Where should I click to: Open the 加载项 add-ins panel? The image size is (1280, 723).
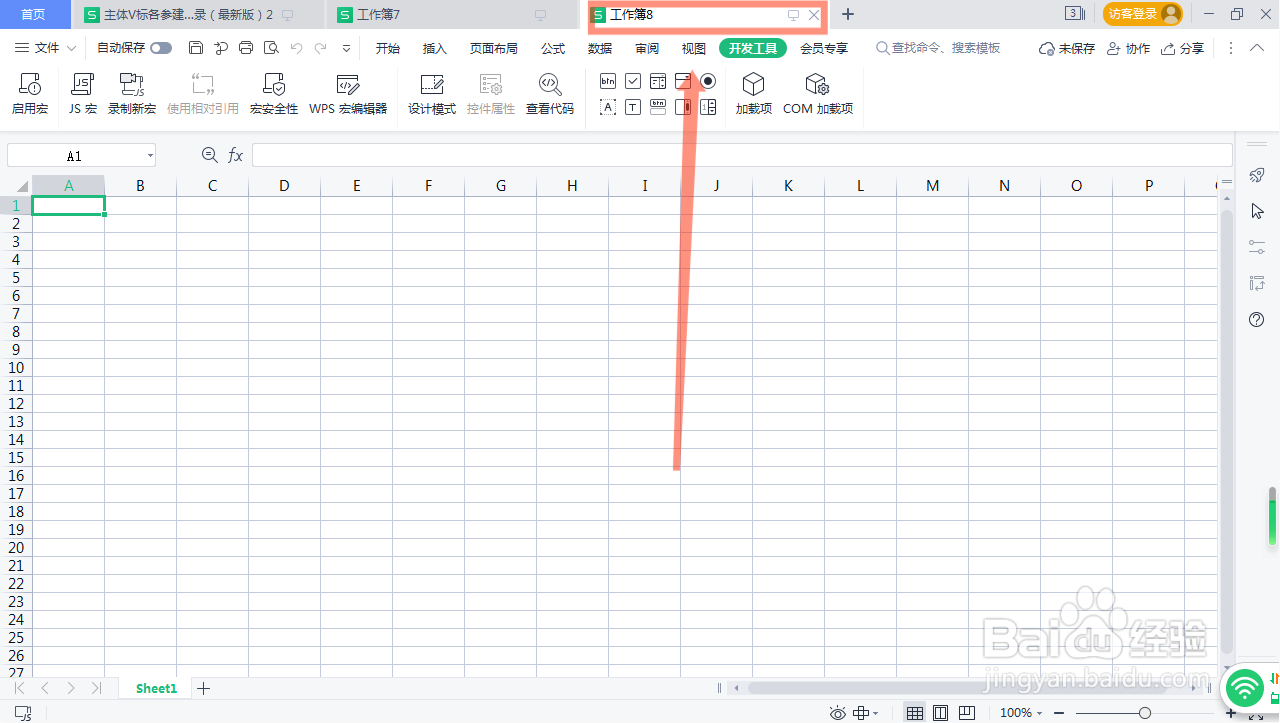click(753, 93)
